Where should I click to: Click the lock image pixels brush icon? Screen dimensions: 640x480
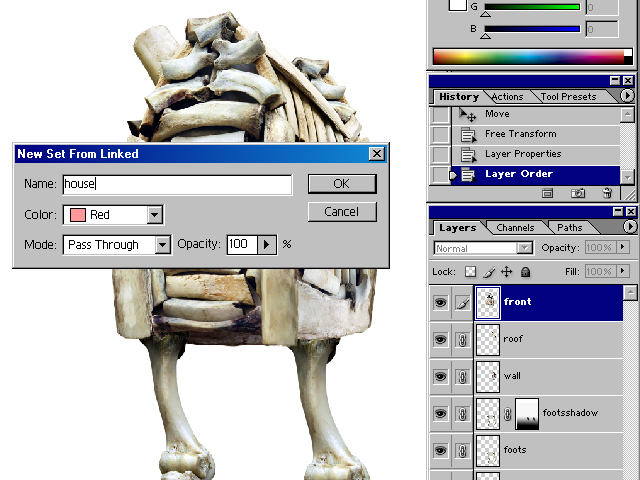click(489, 271)
